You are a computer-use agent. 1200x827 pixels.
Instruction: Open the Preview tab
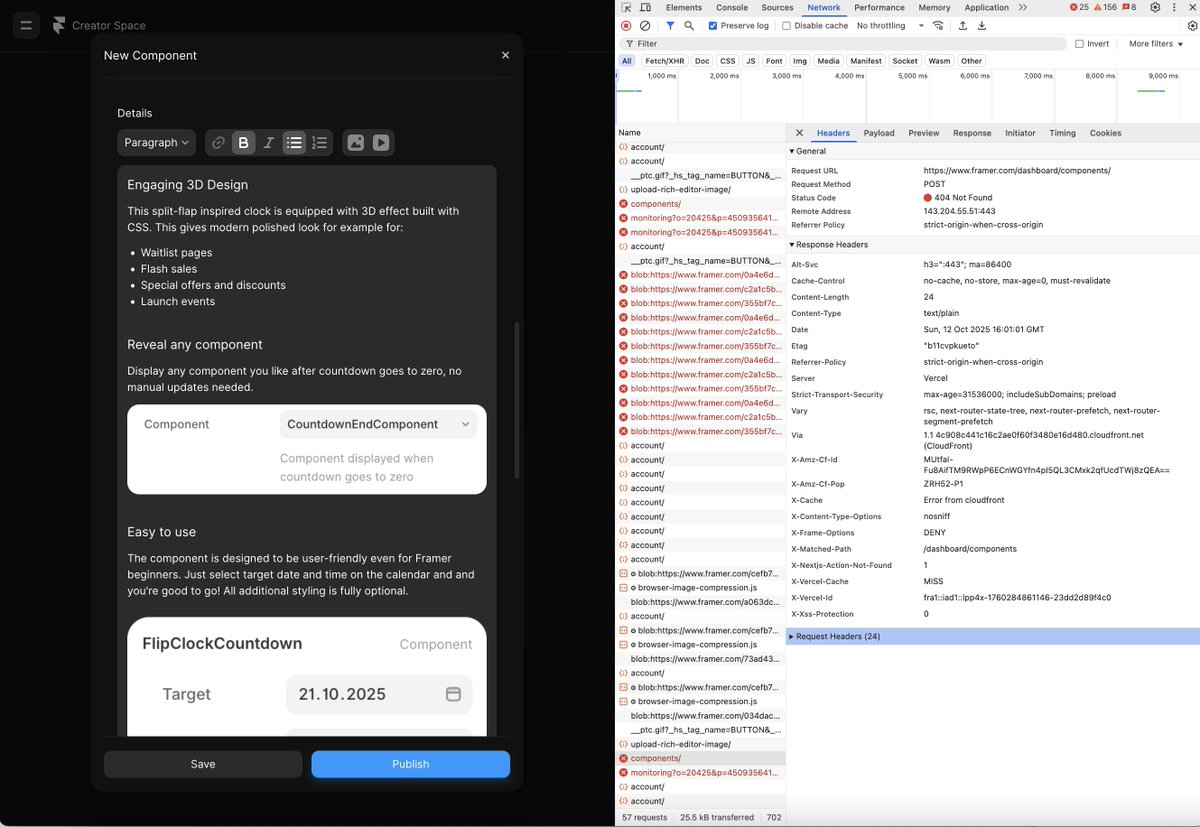[924, 133]
